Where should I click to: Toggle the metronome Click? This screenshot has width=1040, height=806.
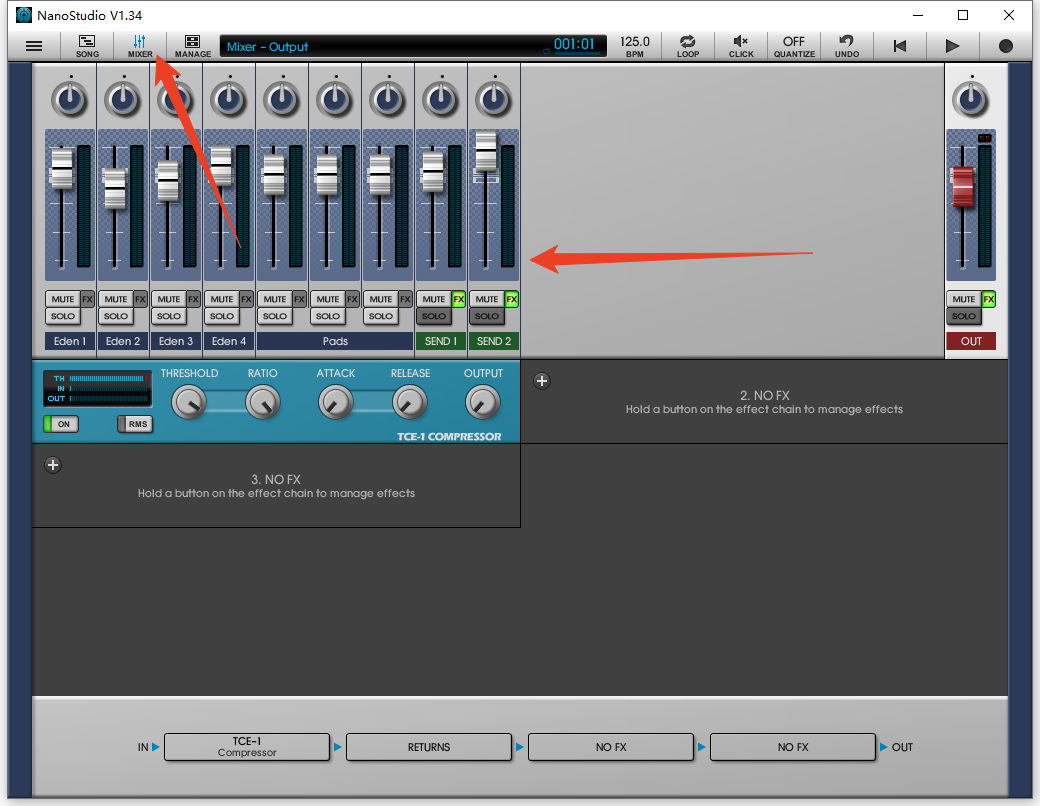(x=741, y=46)
